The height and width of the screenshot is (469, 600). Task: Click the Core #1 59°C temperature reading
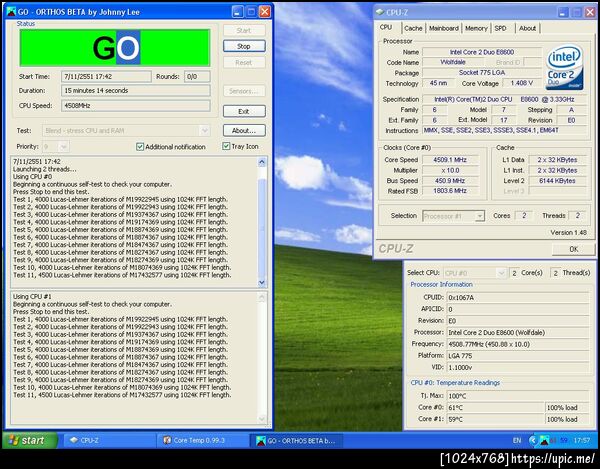[495, 419]
